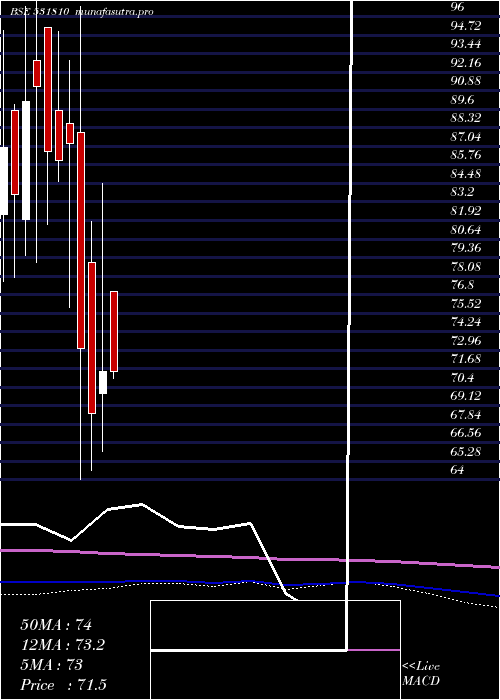Click the 93.44 price axis label
Image resolution: width=500 pixels, height=700 pixels.
pos(466,44)
